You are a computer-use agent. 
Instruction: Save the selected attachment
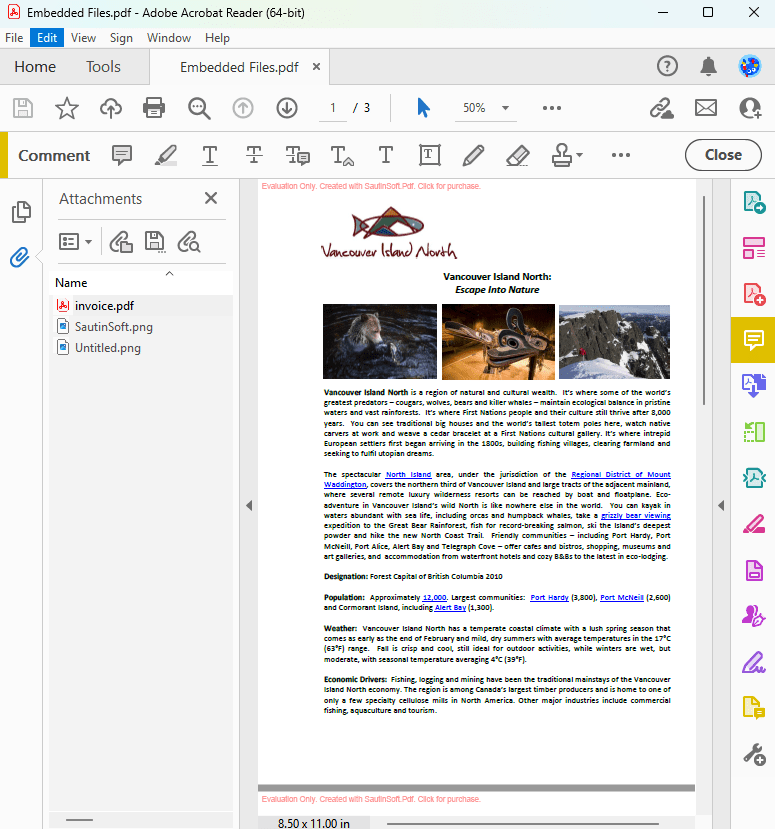(x=155, y=242)
